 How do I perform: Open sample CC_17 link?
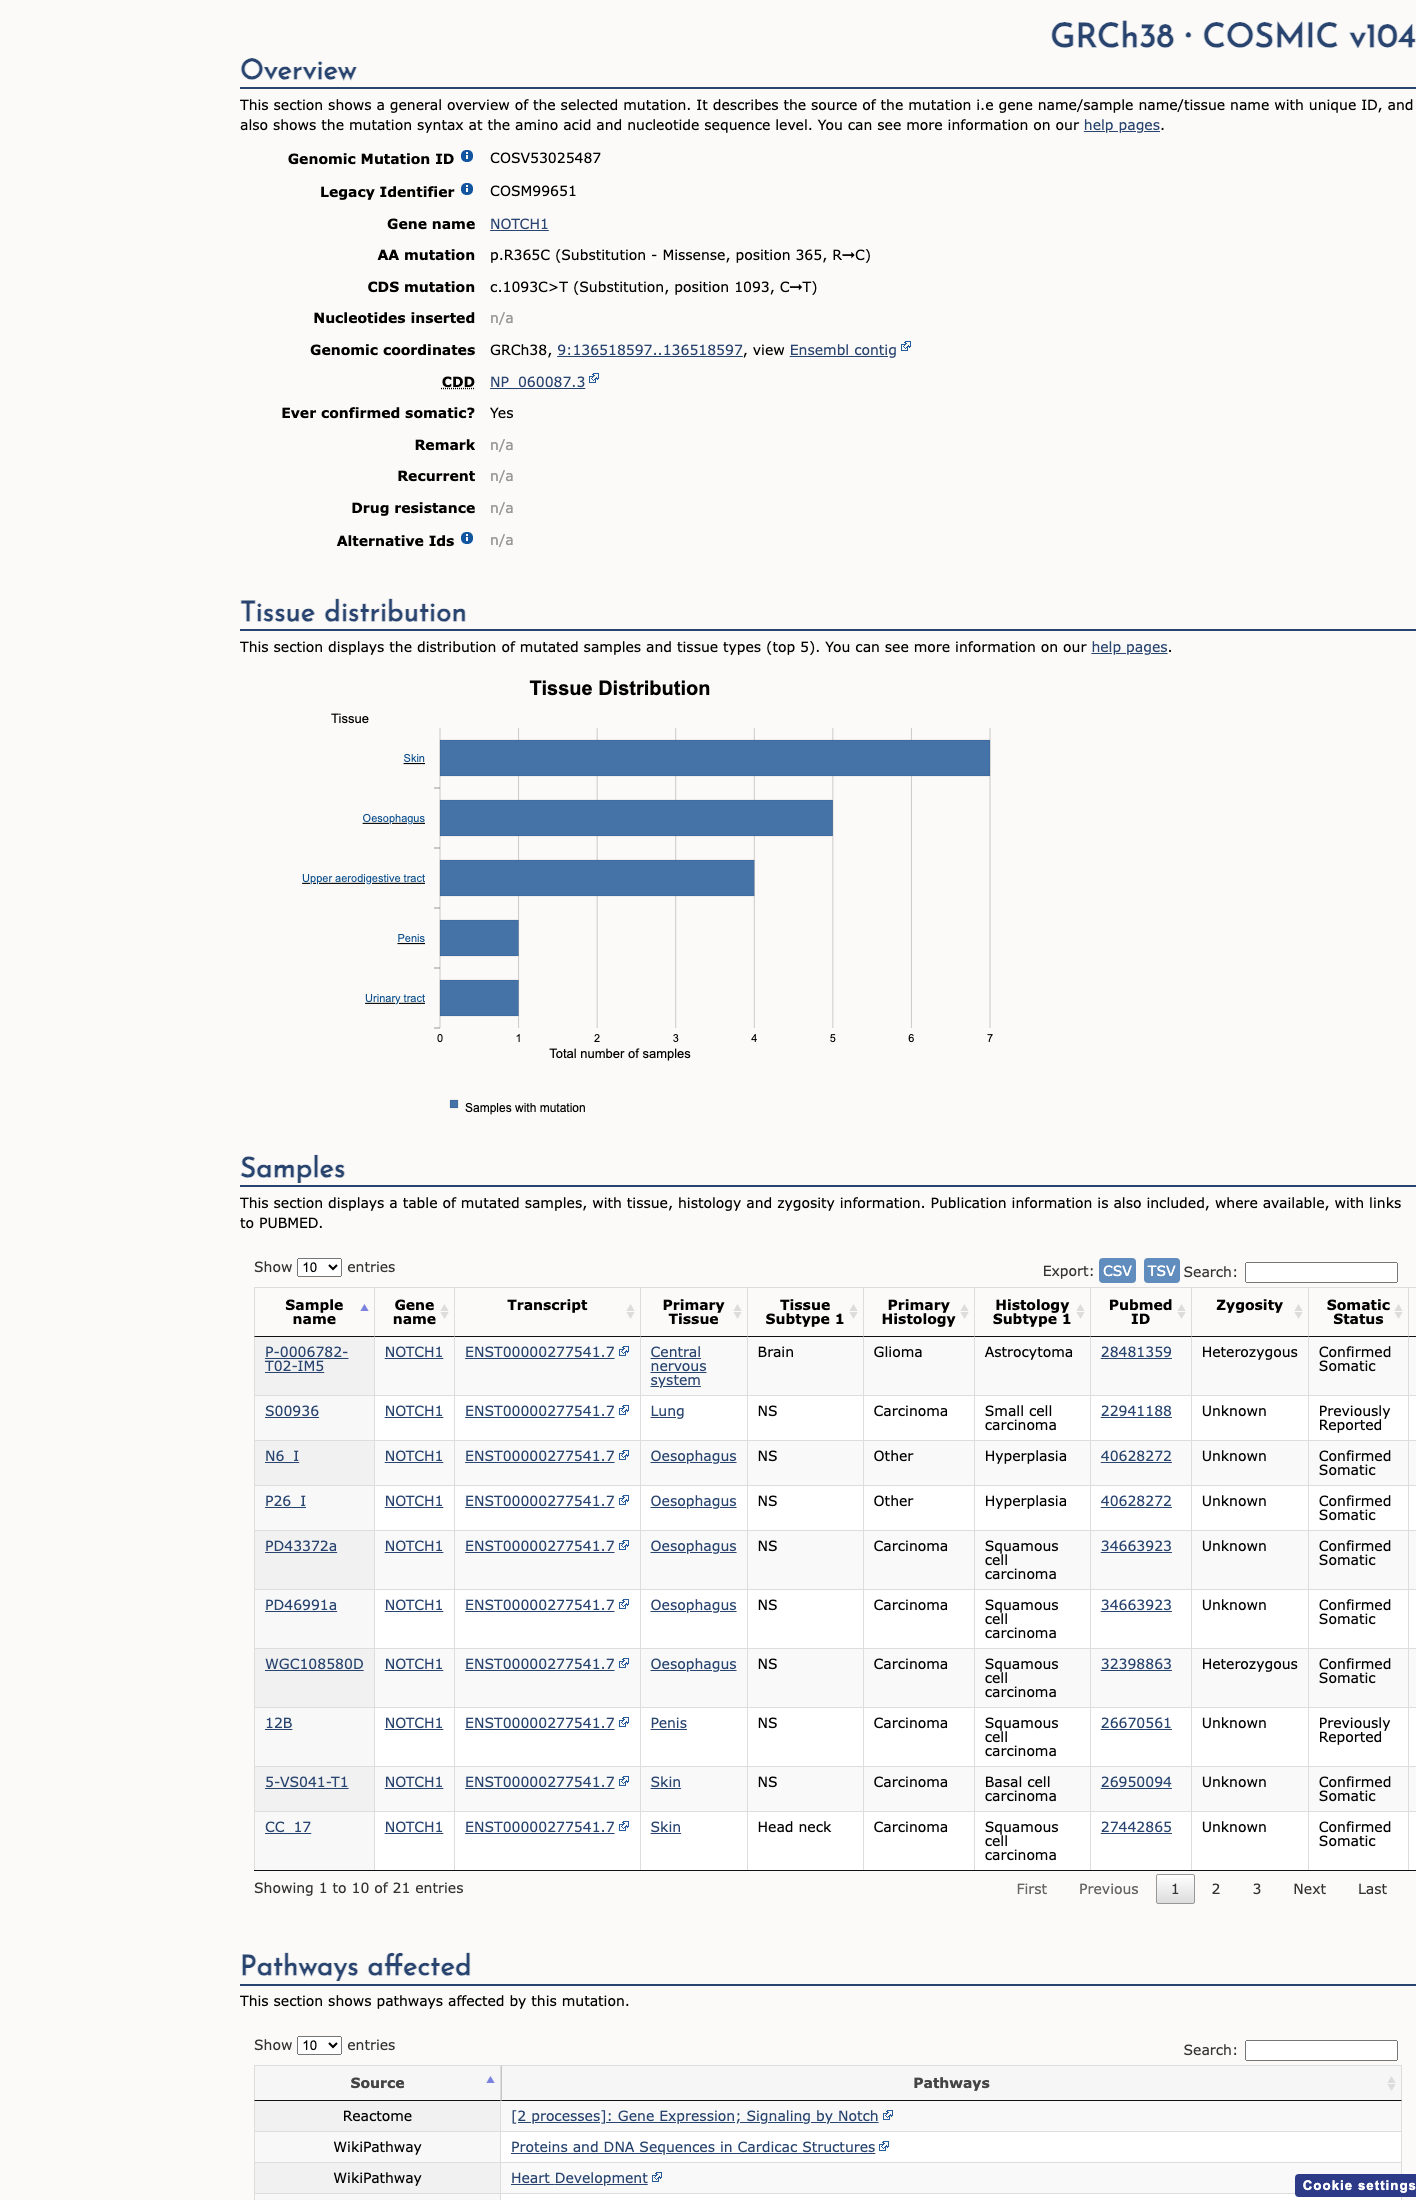click(288, 1827)
